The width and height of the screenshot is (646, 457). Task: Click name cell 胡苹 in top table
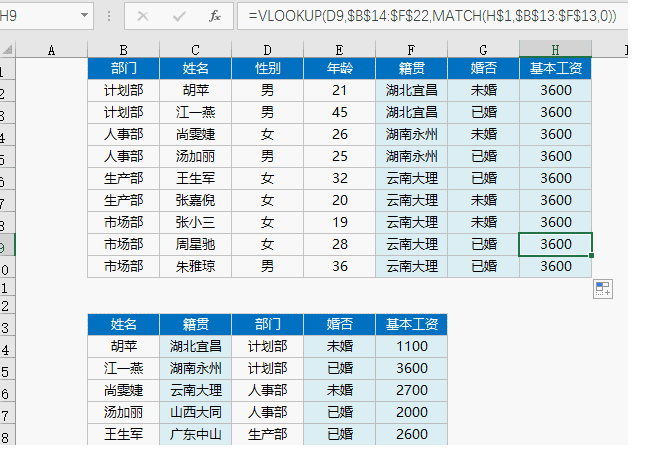point(195,90)
